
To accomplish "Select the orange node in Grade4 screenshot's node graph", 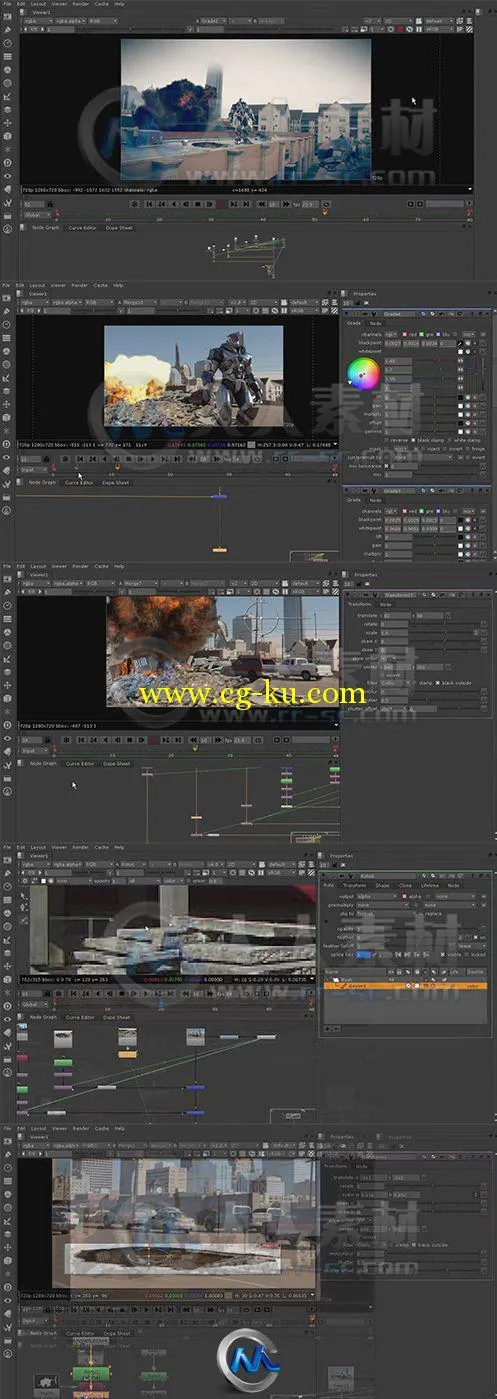I will (219, 550).
